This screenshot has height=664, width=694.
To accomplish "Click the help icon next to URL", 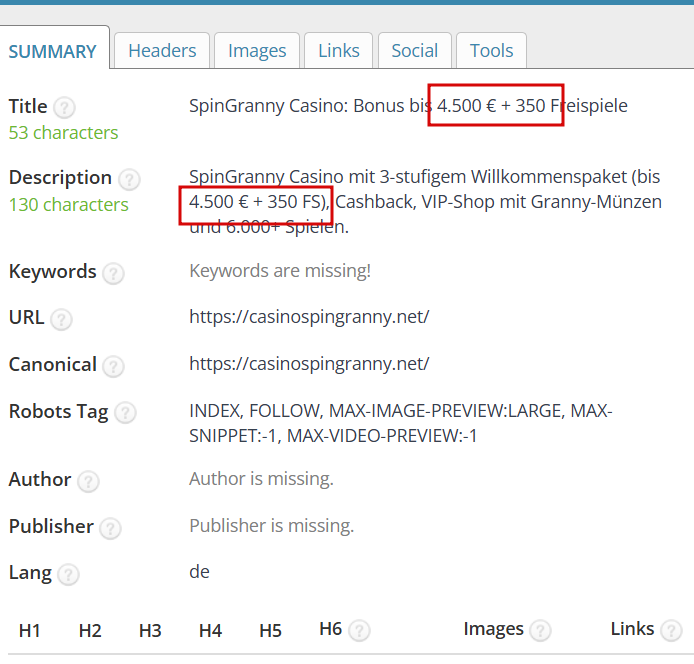I will pyautogui.click(x=61, y=319).
